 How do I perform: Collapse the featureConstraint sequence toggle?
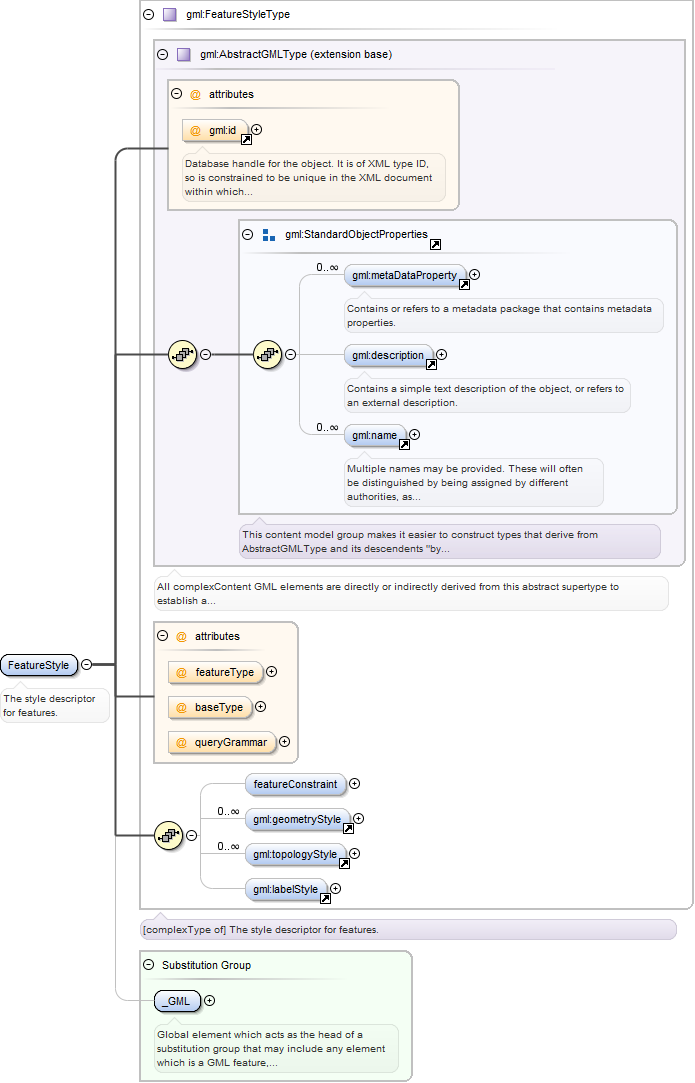click(191, 836)
